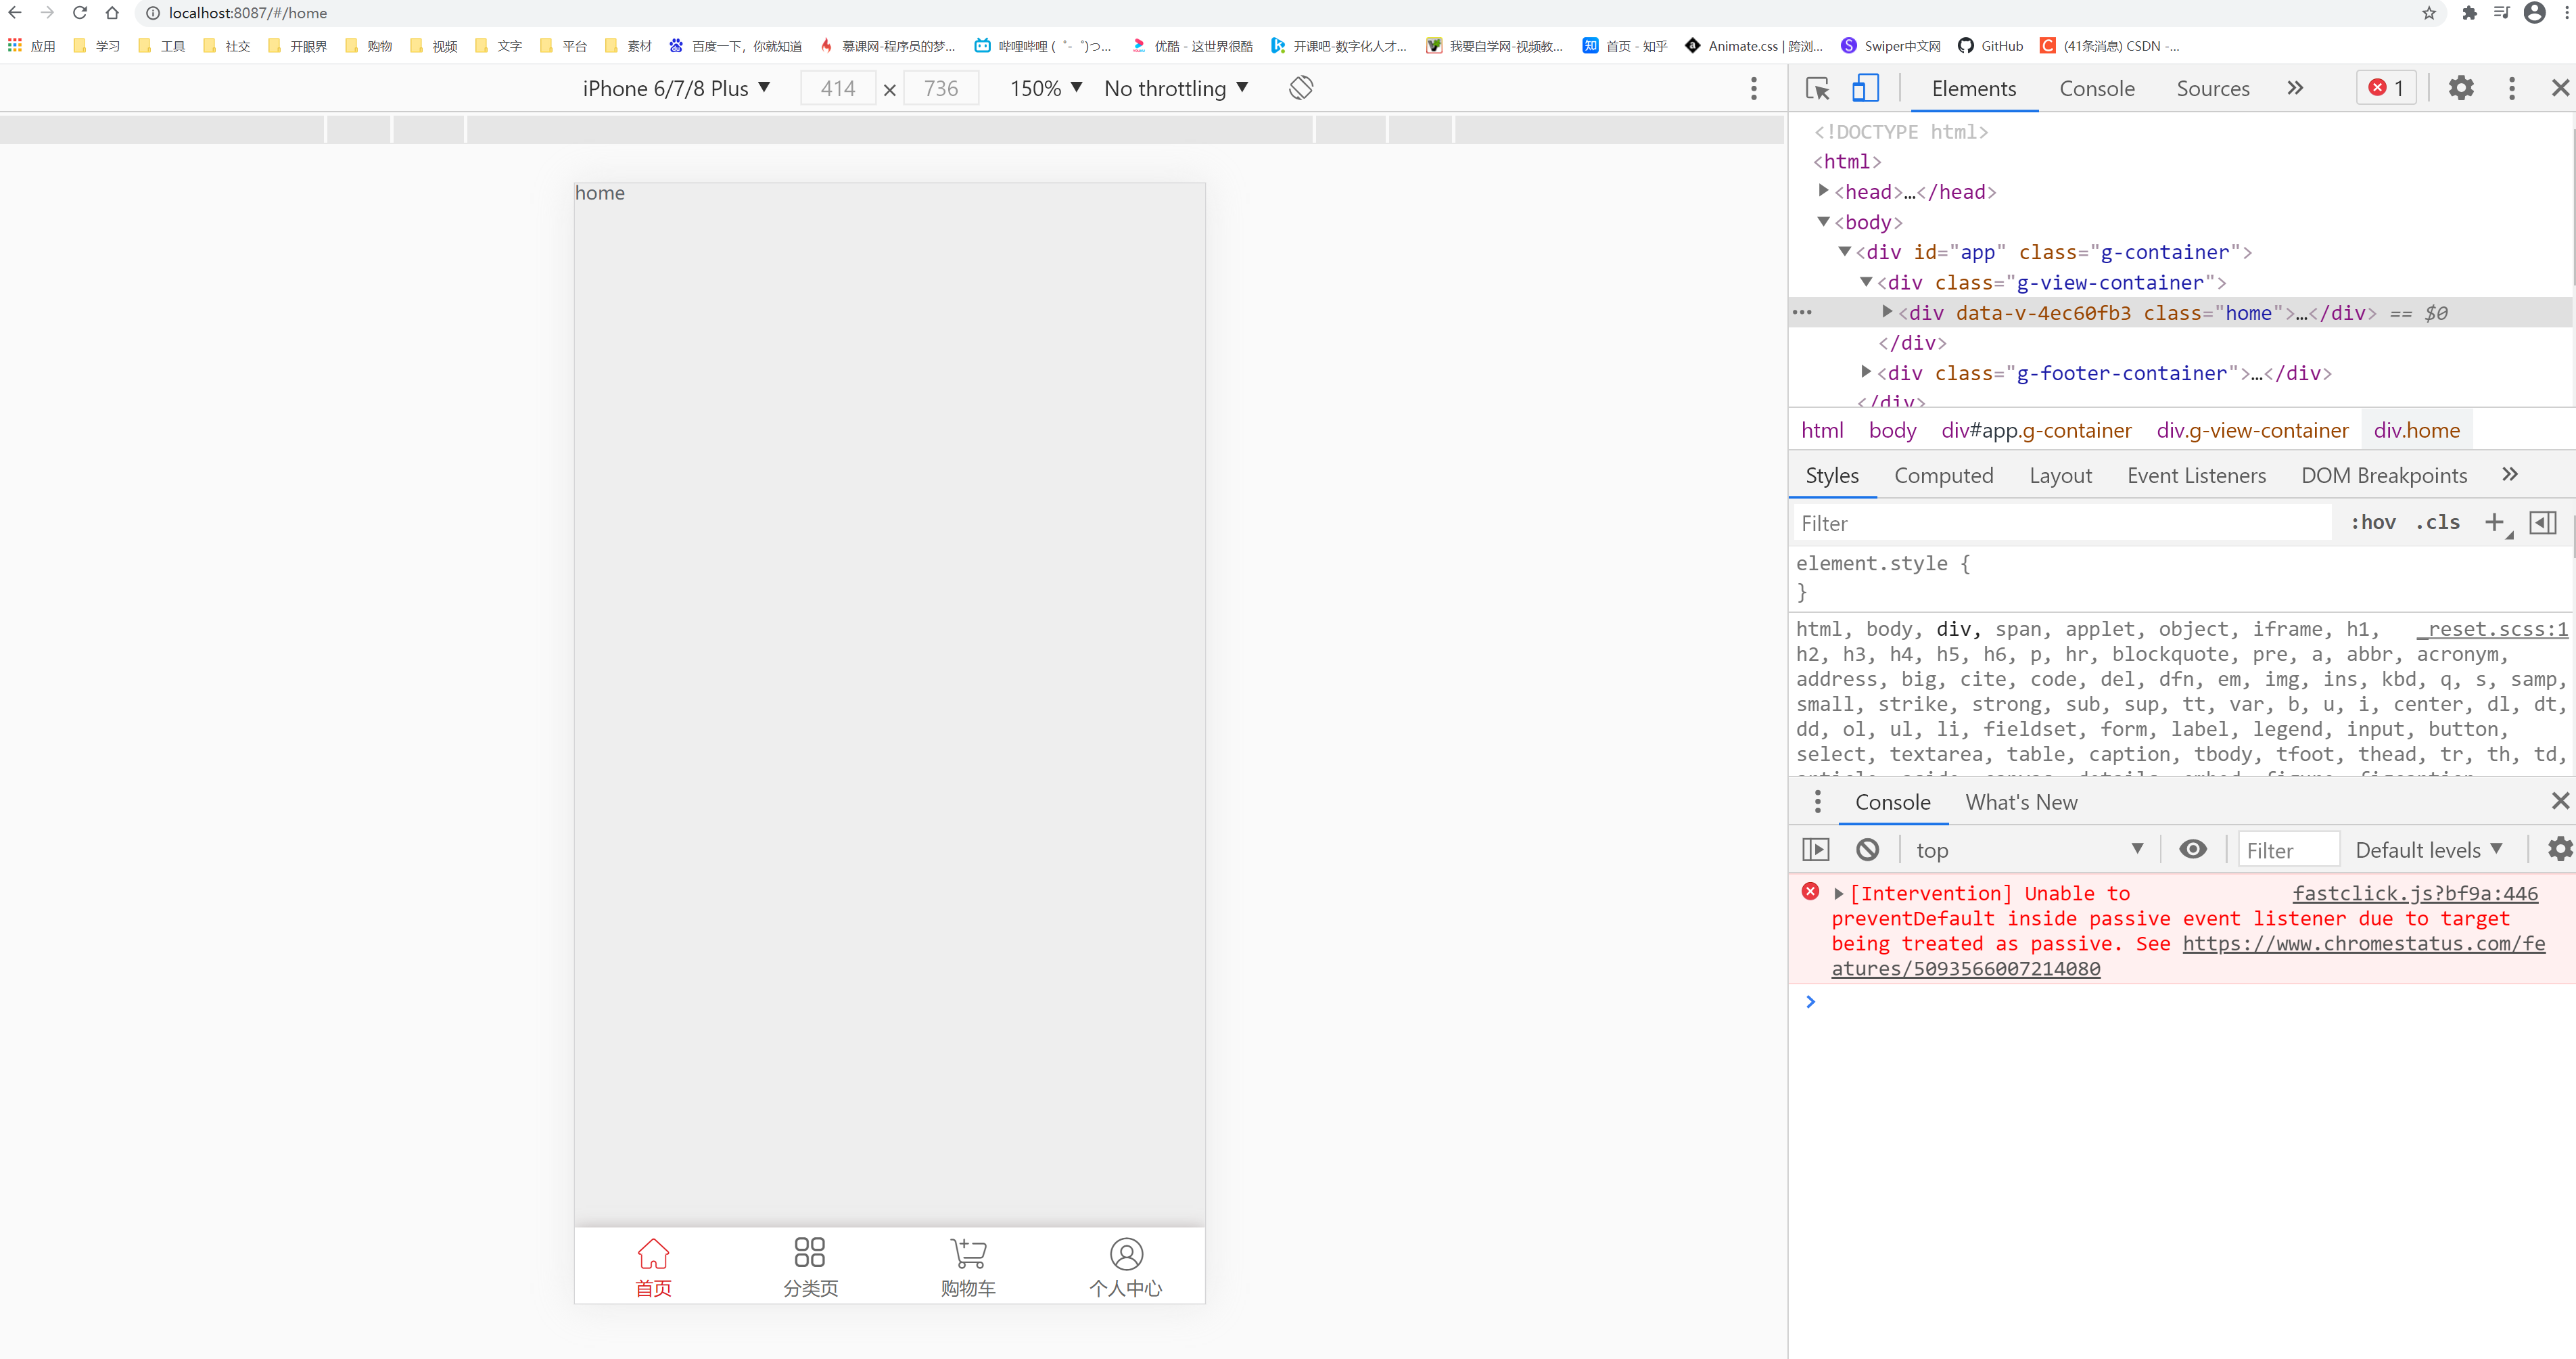
Task: Switch to the Computed styles tab
Action: pos(1943,475)
